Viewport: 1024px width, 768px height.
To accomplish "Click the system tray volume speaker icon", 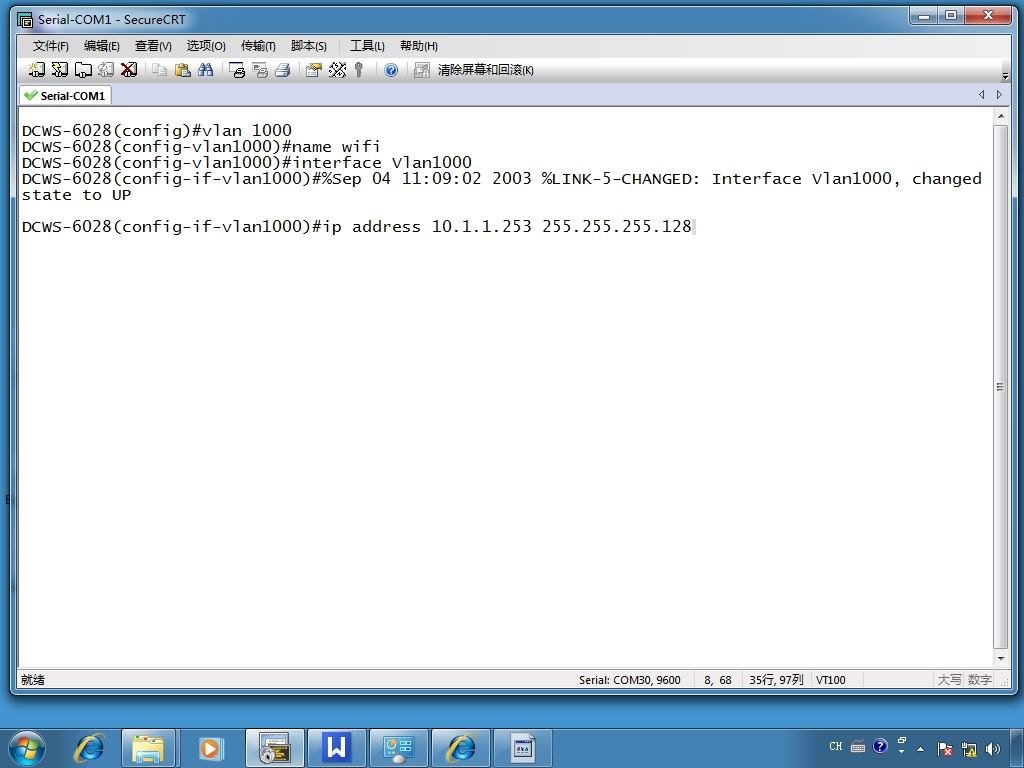I will [x=993, y=748].
